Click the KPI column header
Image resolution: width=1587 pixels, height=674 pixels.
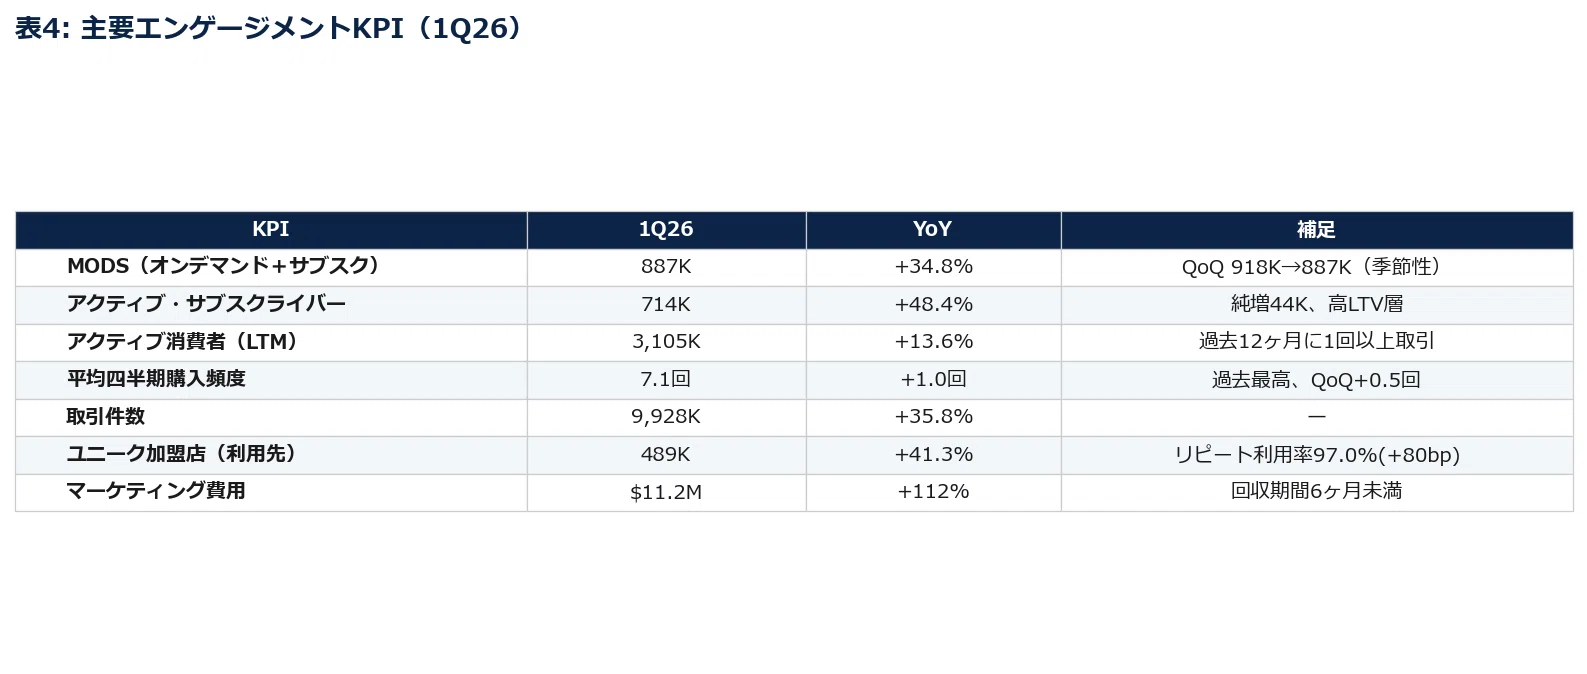(x=271, y=230)
